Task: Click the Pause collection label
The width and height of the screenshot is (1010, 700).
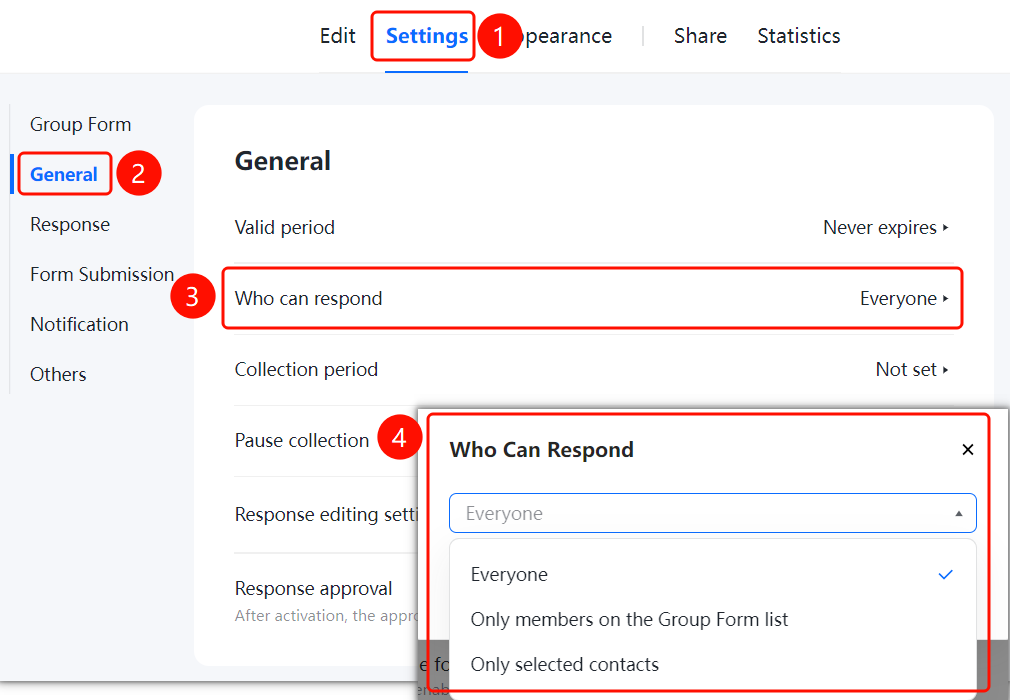Action: point(302,440)
